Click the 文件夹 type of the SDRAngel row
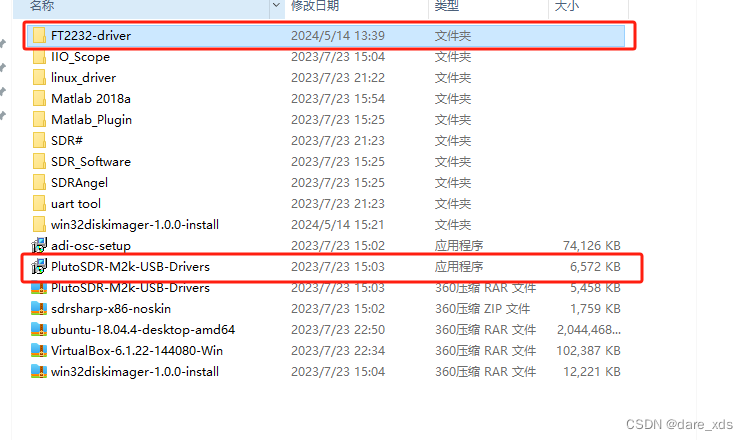This screenshot has width=748, height=440. pyautogui.click(x=453, y=183)
